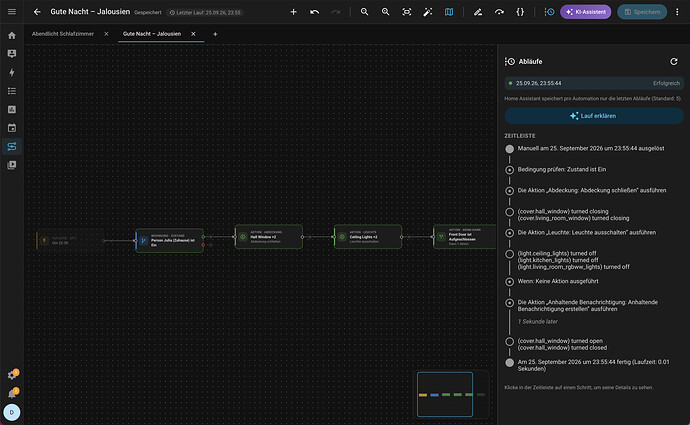
Task: Select 'Abdeckung schließen' action timeline step
Action: coord(591,191)
